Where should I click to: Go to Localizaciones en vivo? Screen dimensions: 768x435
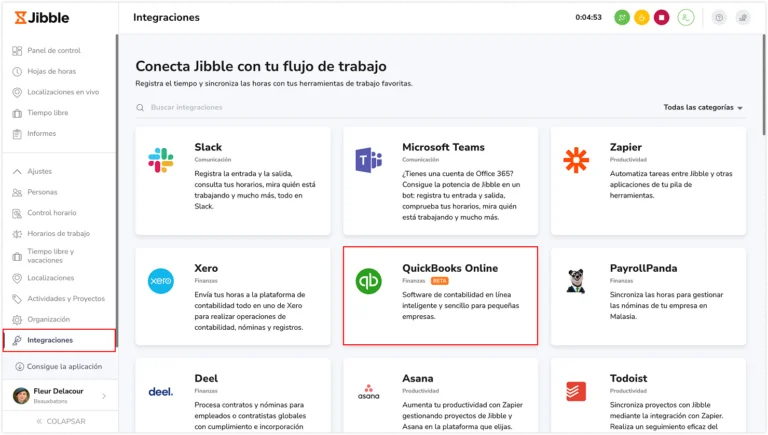coord(63,92)
